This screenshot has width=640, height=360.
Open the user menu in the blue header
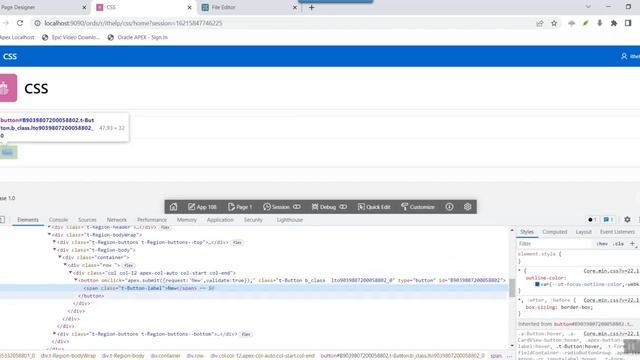pos(630,56)
